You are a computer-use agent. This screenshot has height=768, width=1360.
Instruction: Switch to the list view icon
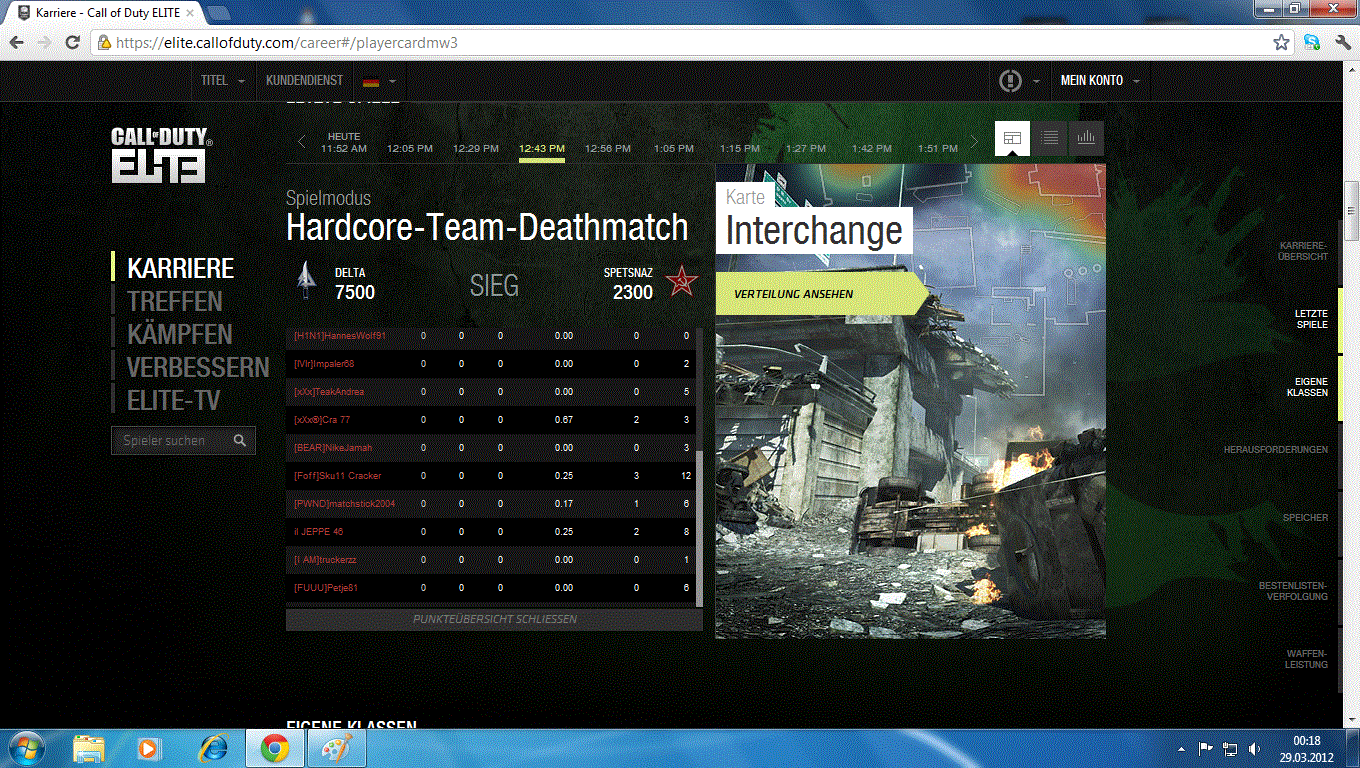[x=1049, y=139]
